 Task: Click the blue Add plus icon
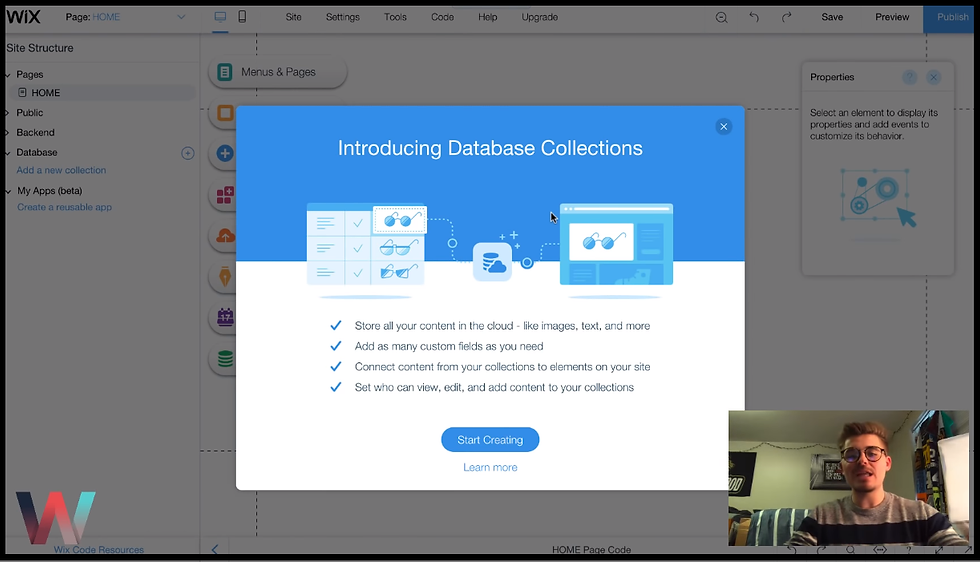pyautogui.click(x=225, y=153)
